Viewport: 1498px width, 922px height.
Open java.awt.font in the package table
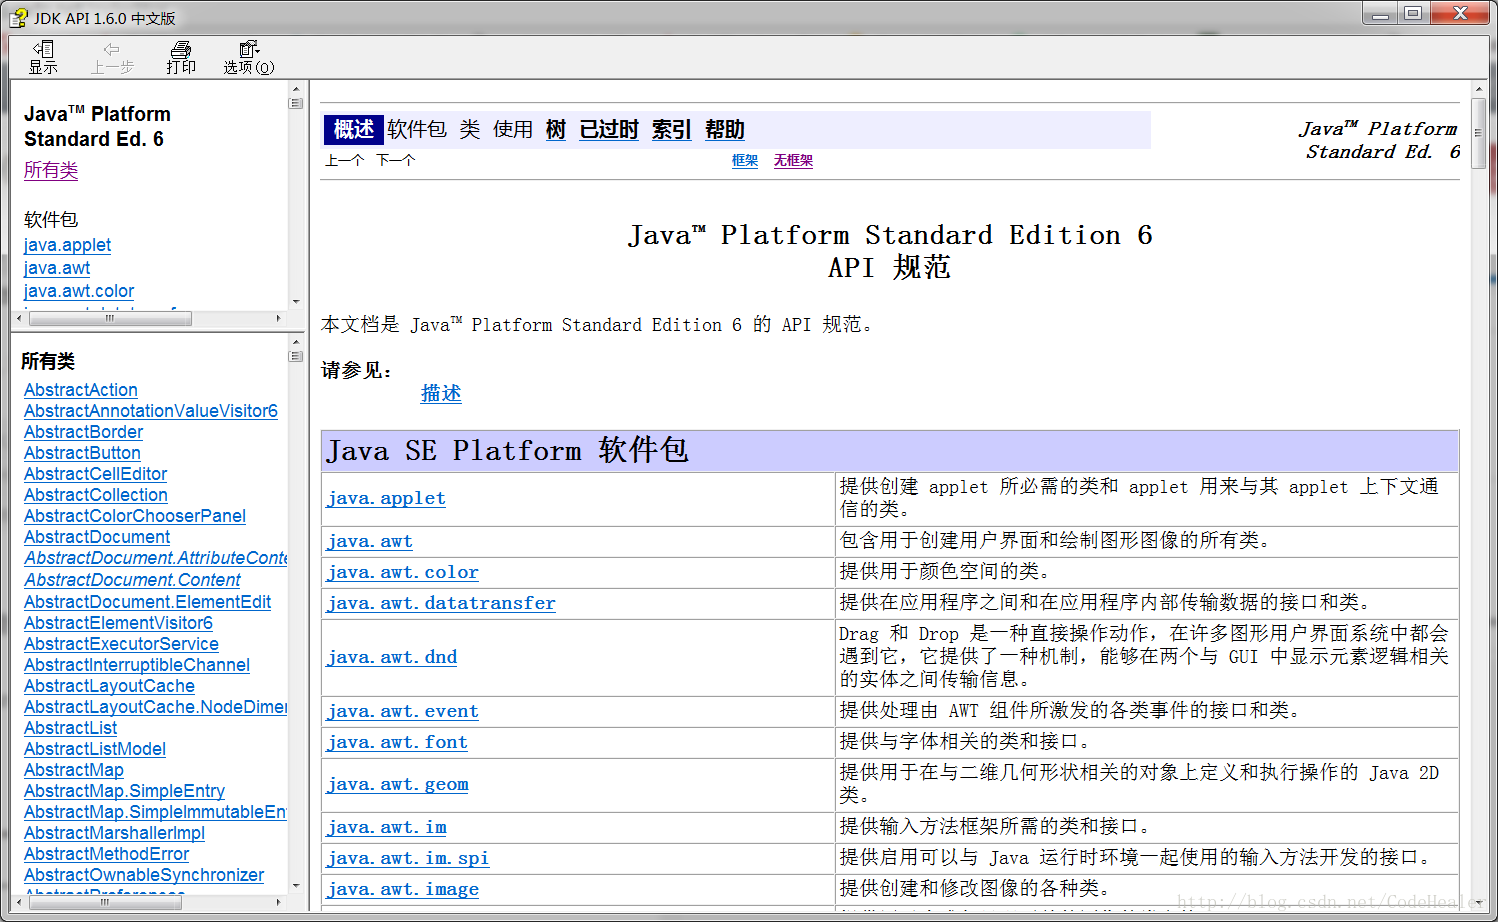click(x=397, y=742)
